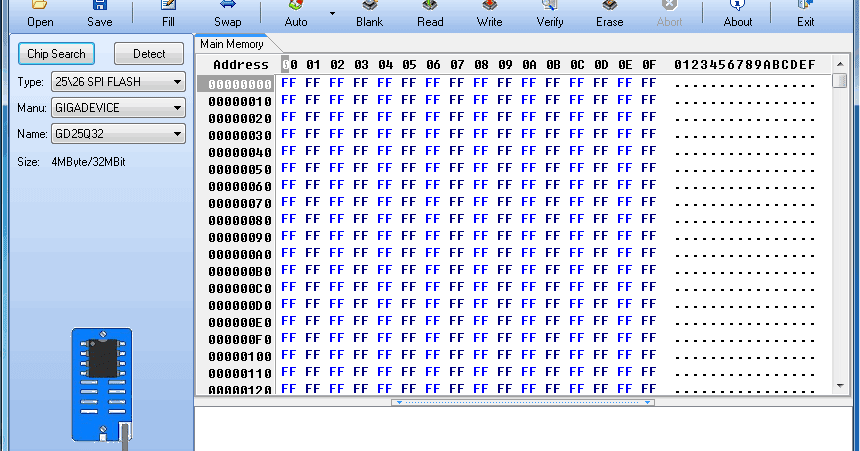Run the Auto programming sequence
This screenshot has width=860, height=451.
[296, 14]
